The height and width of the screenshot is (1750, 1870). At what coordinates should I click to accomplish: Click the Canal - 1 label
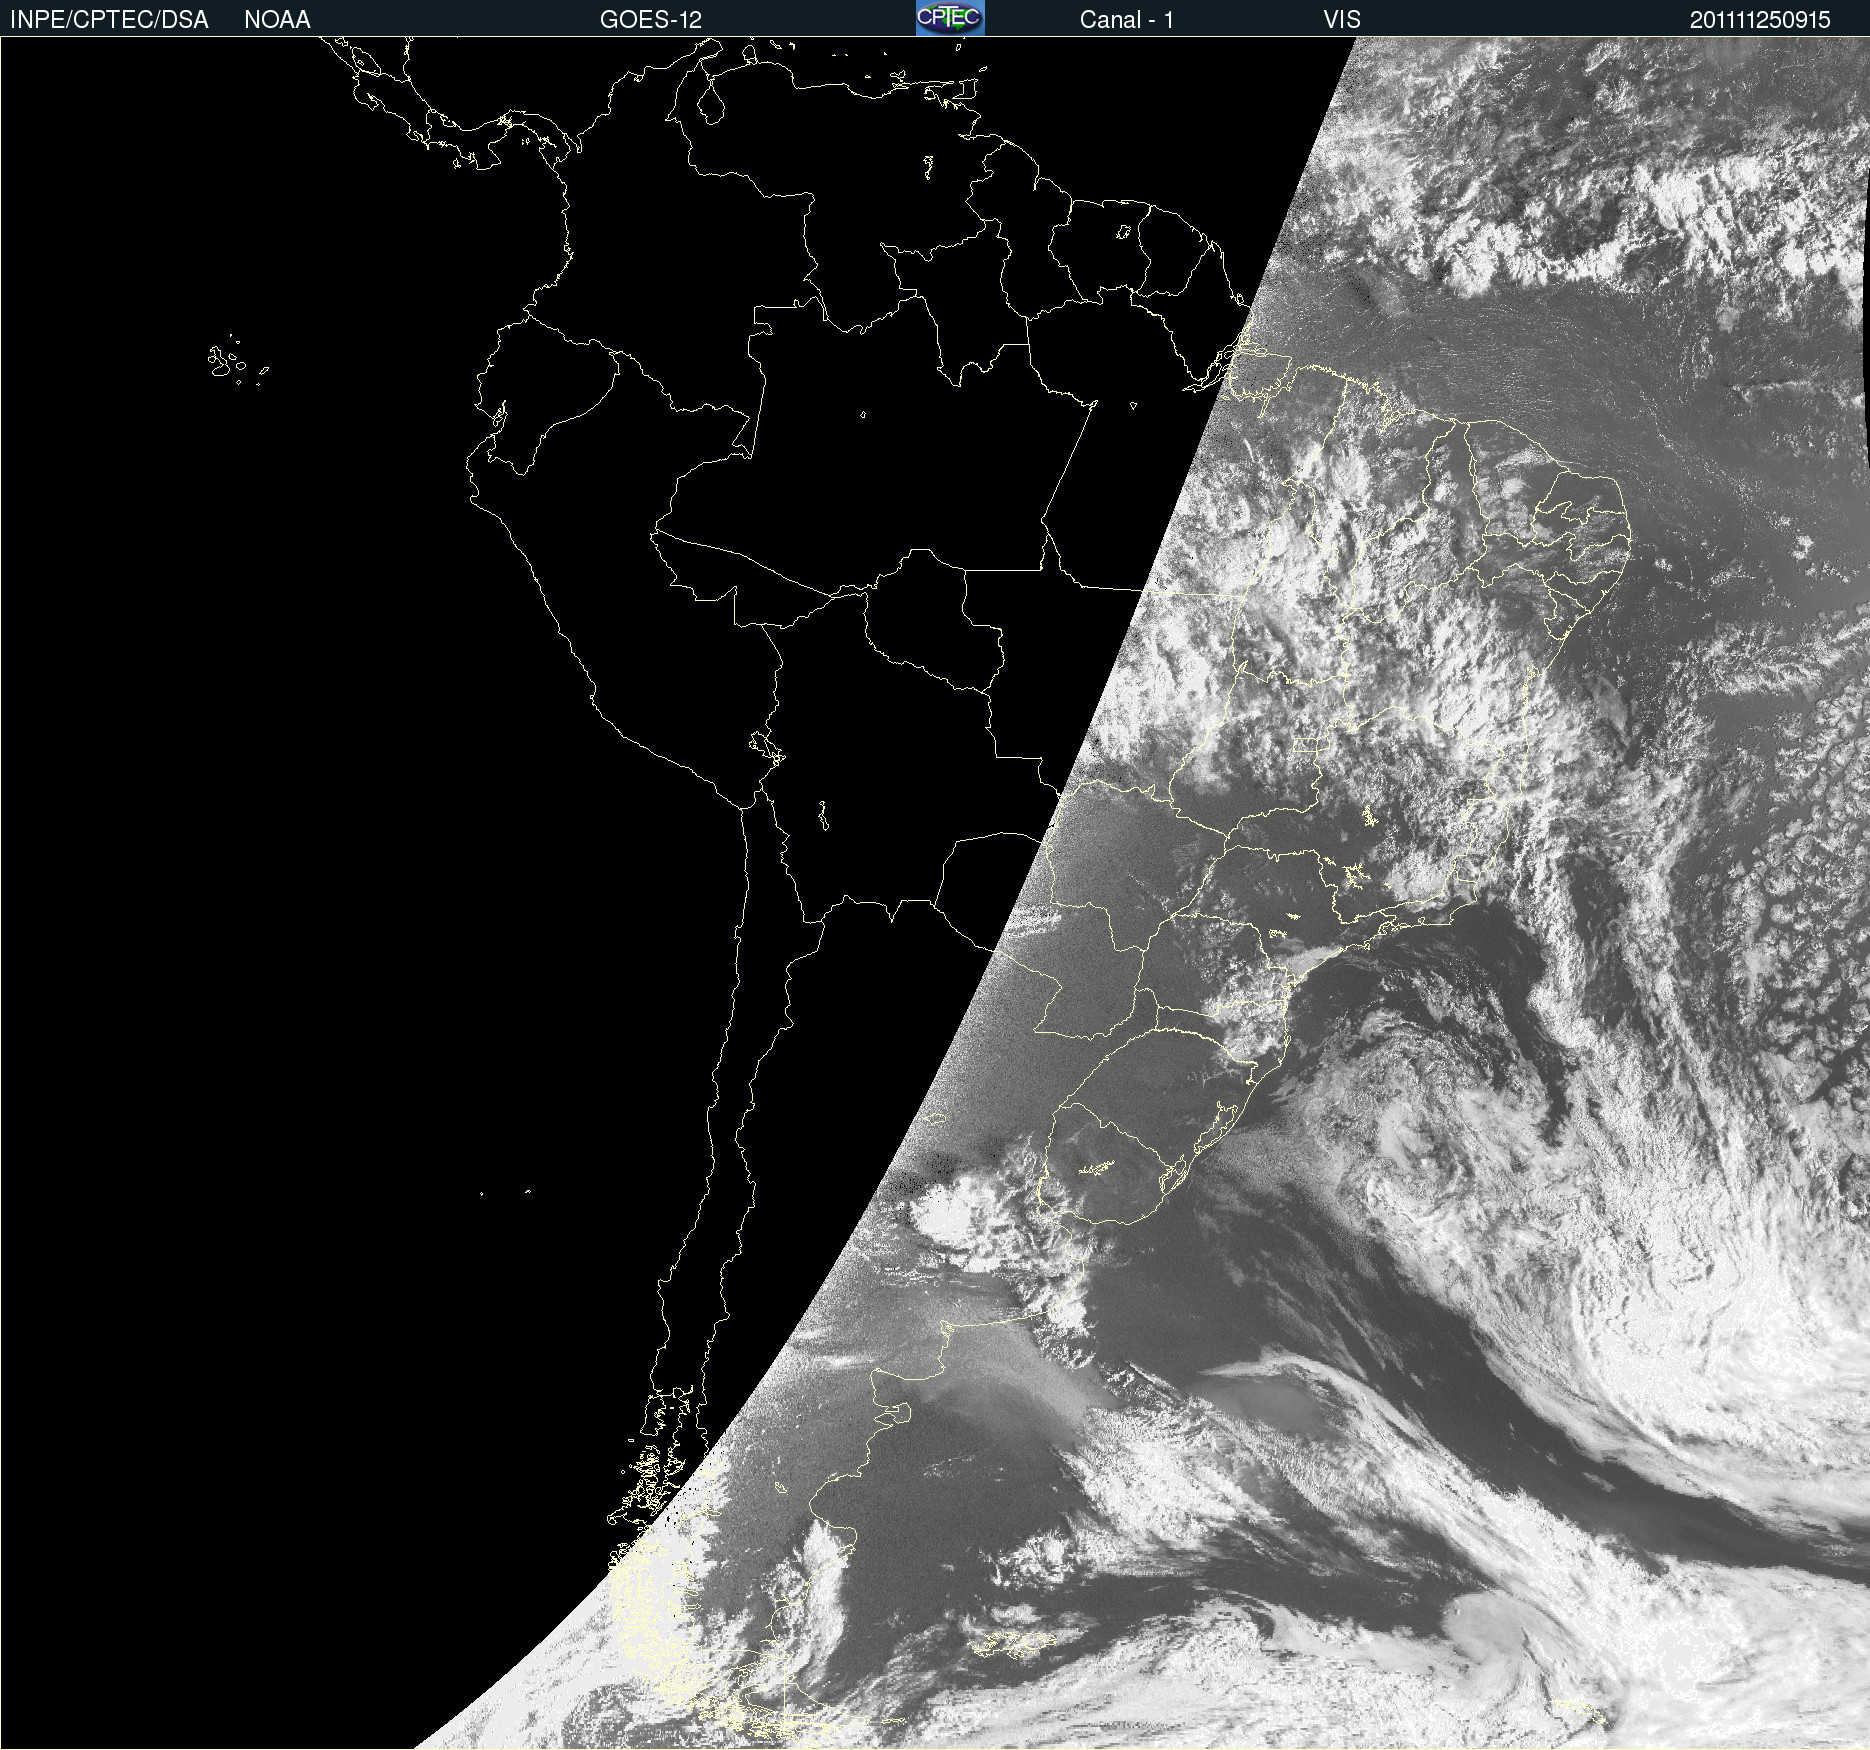click(x=1126, y=20)
